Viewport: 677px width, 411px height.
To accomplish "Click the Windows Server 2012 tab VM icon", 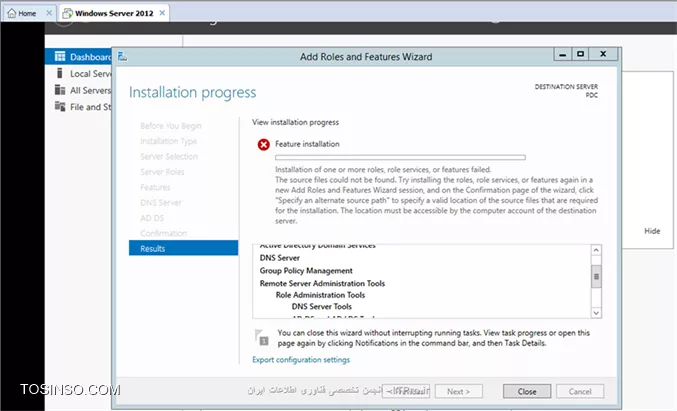I will [67, 13].
